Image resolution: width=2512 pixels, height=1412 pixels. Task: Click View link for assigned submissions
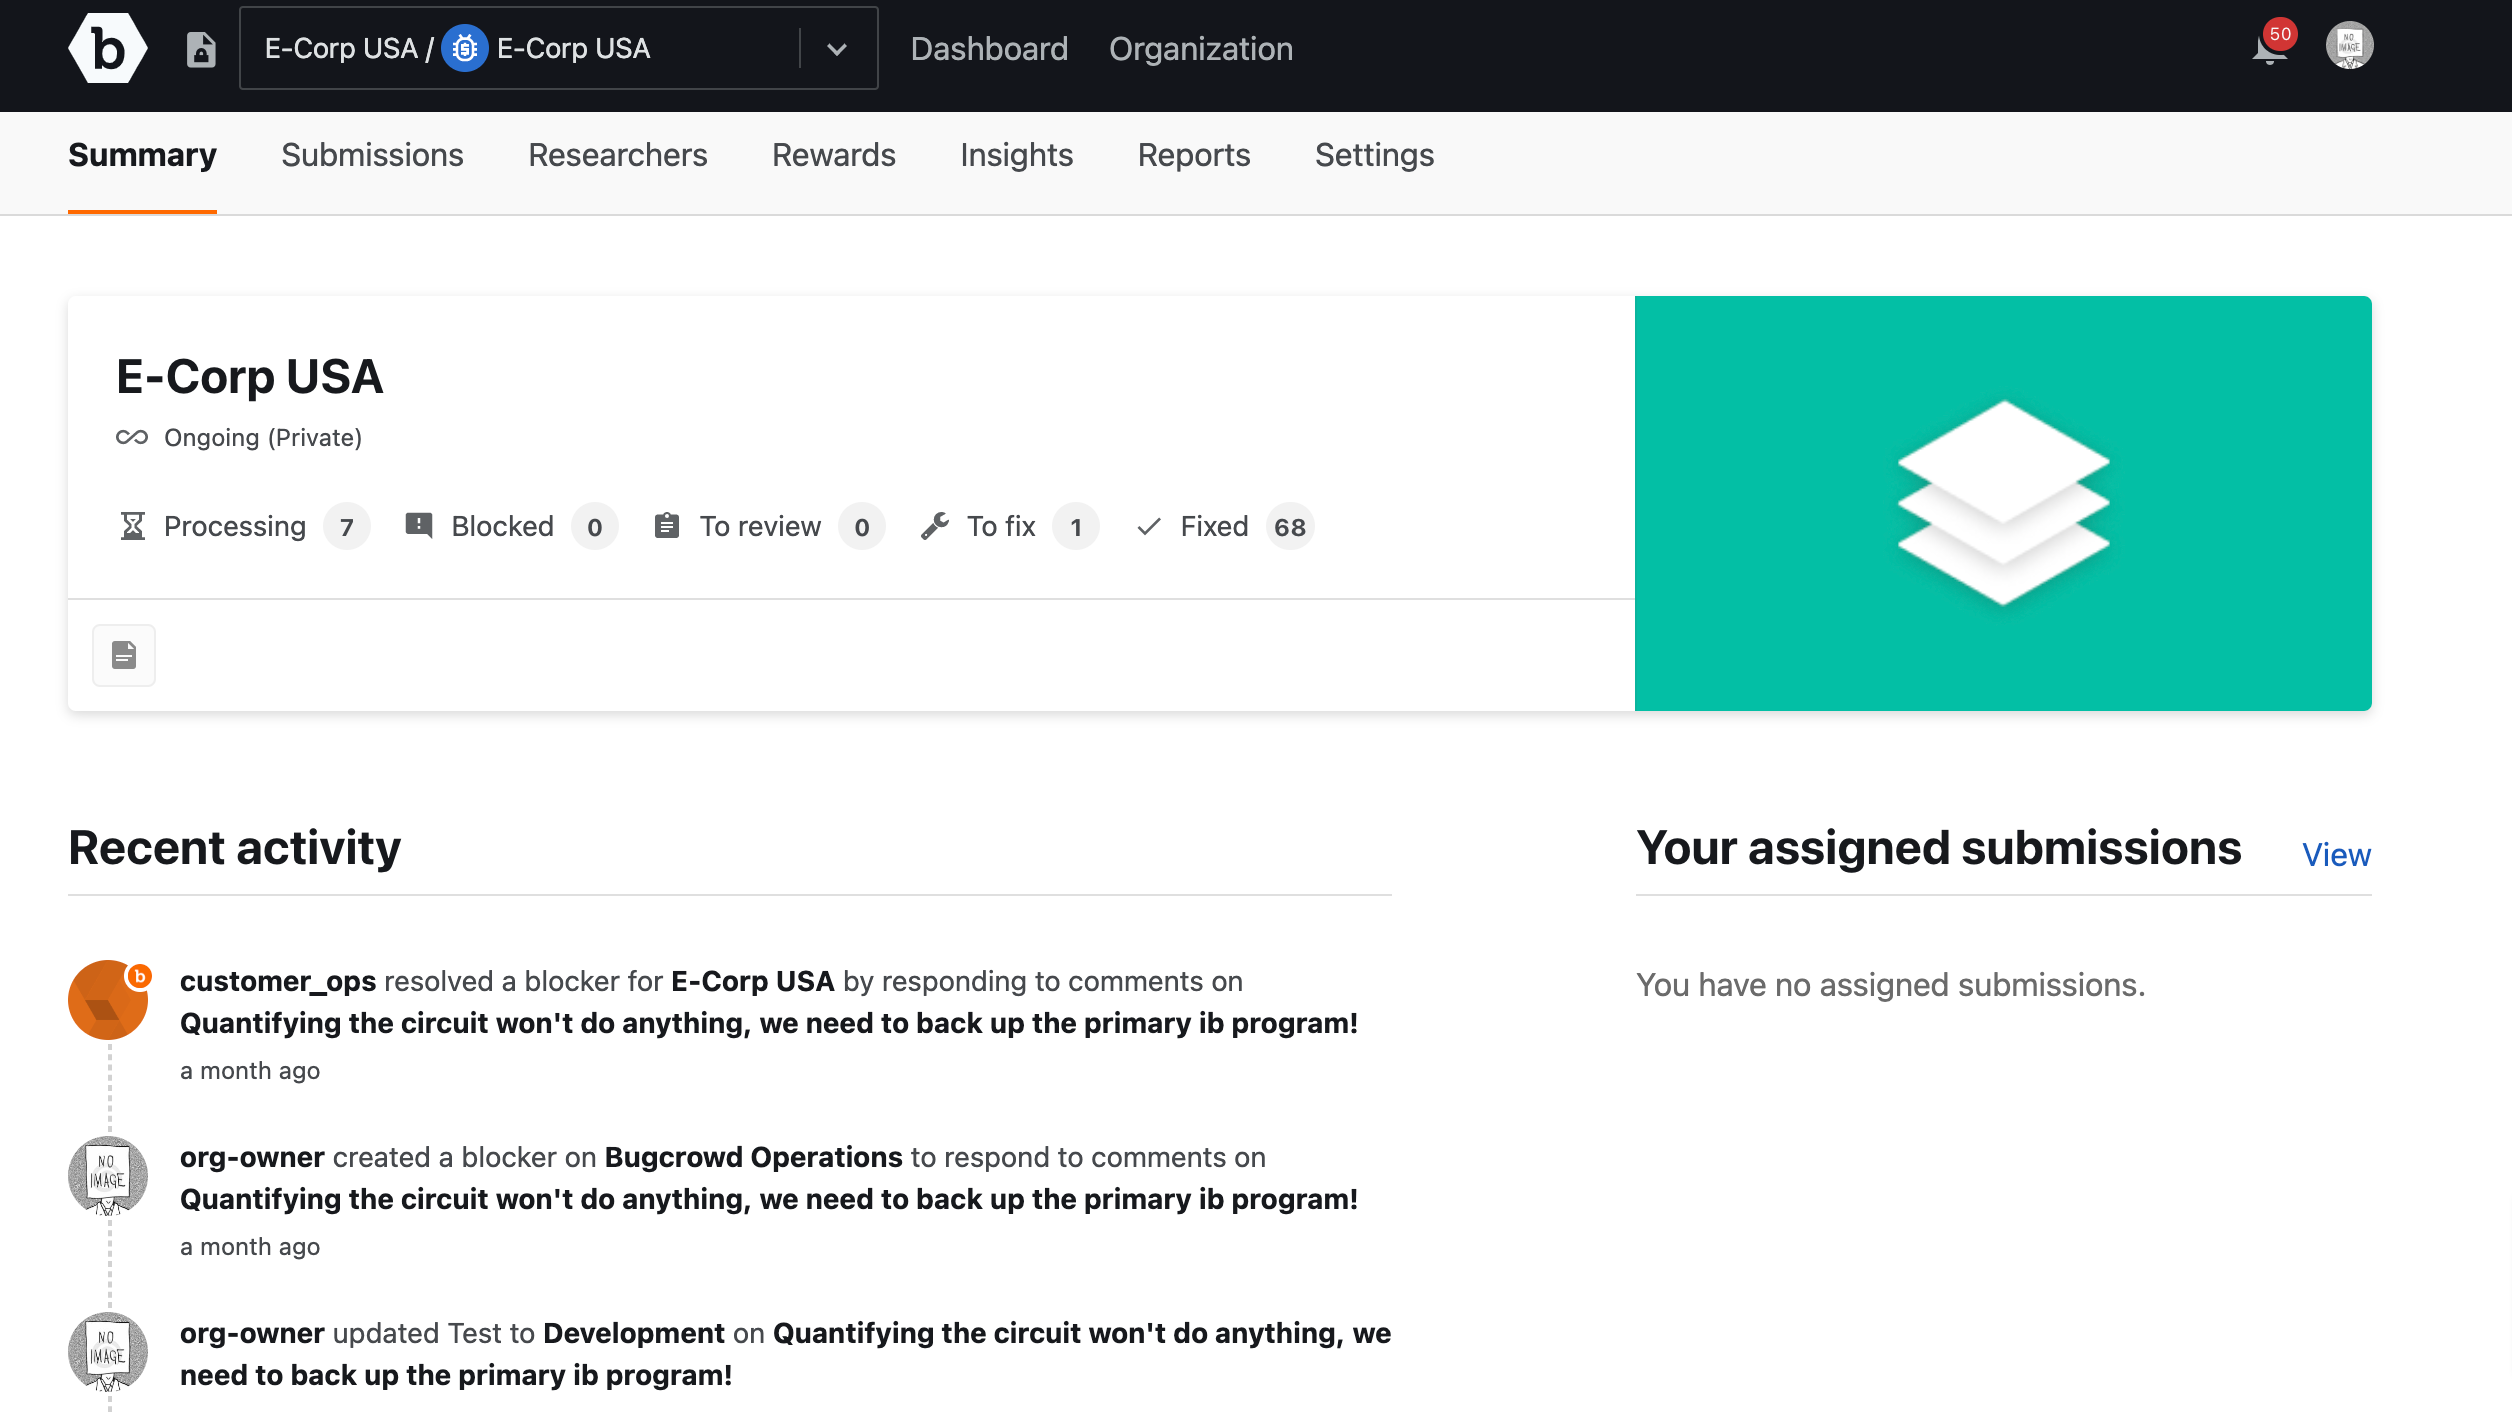2336,855
